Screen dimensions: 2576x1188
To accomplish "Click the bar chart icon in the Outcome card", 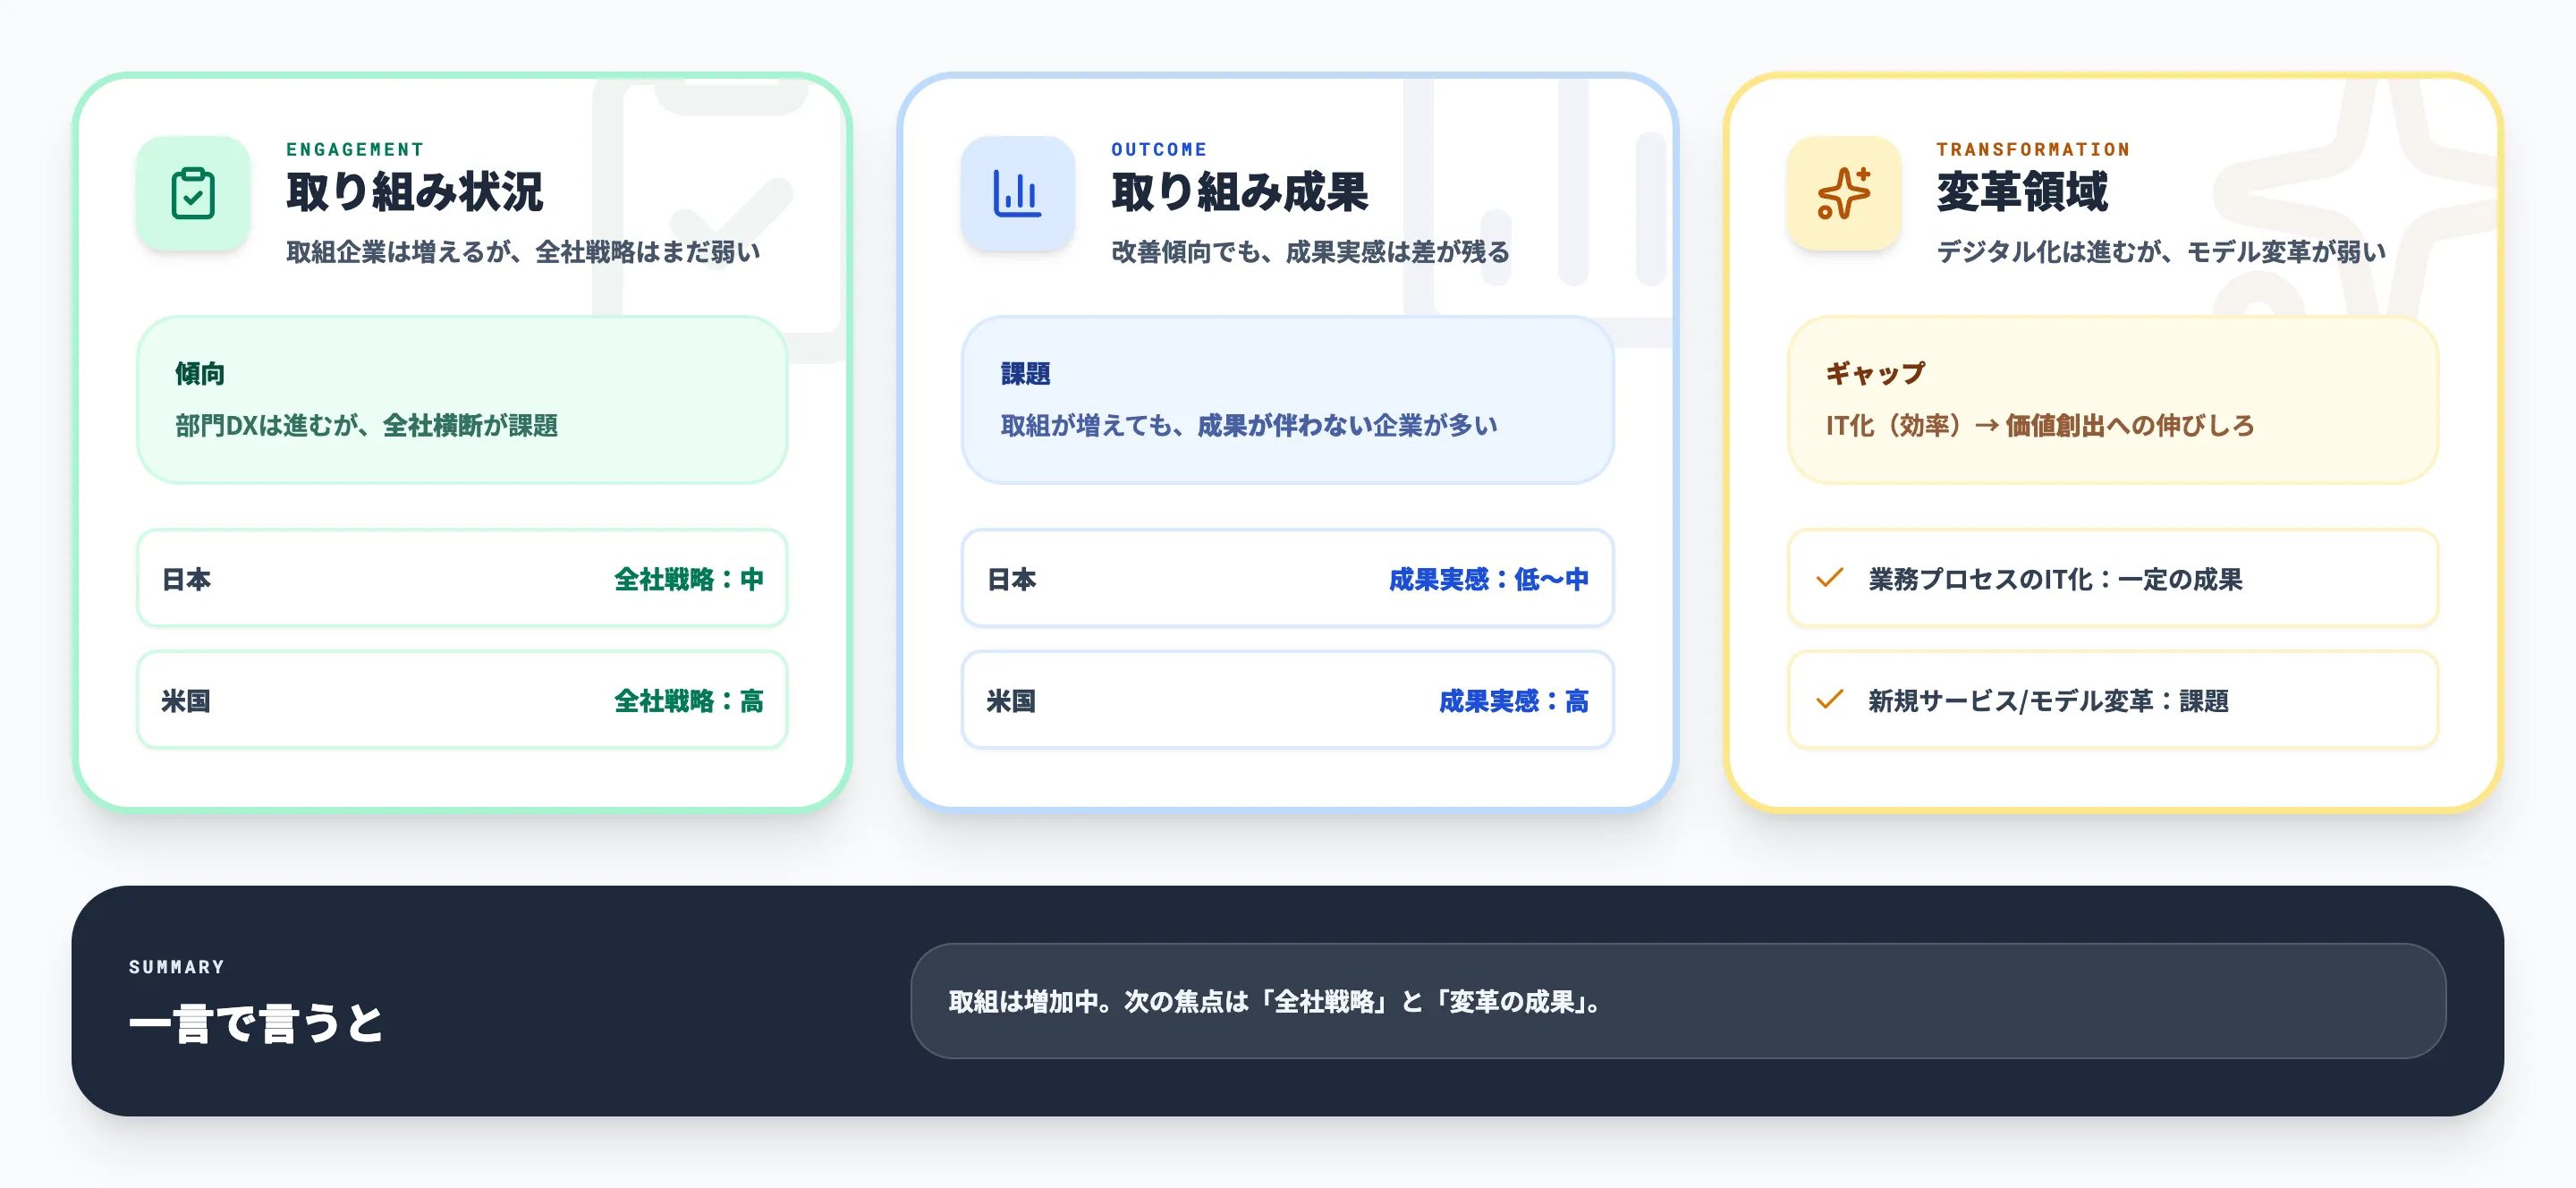I will pos(1017,193).
